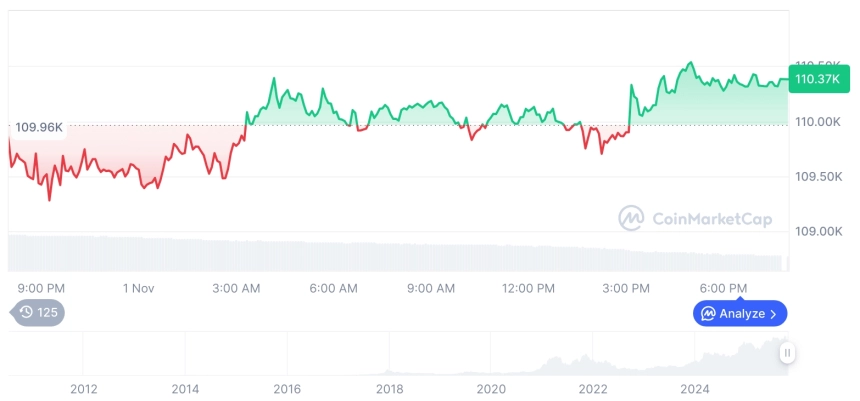Click the green 110.37K current price tag
The image size is (860, 401).
point(816,79)
